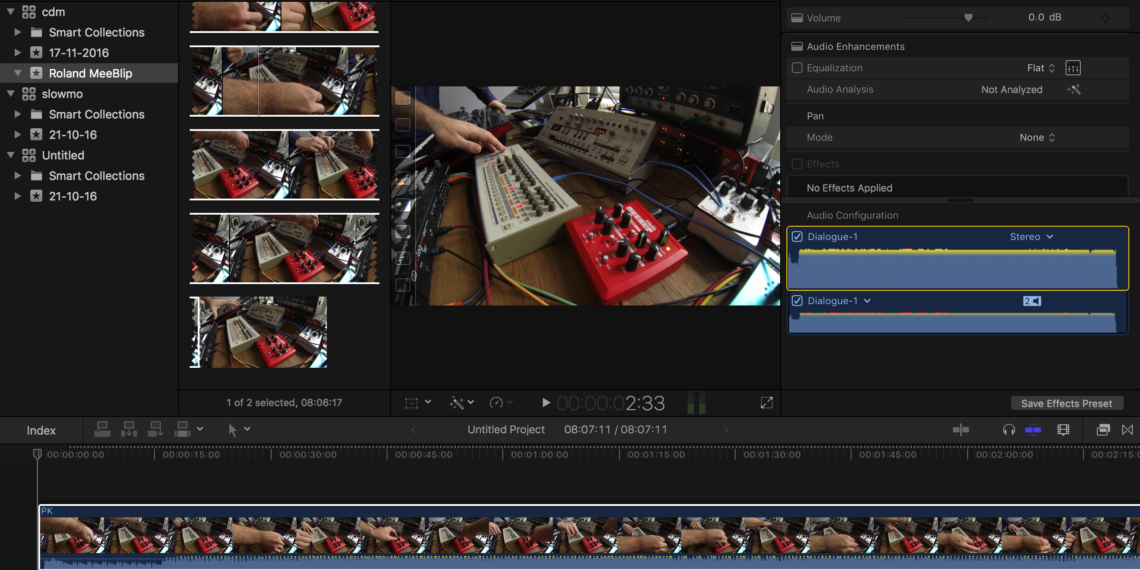Select the Roland MeeBlip event
The image size is (1140, 570).
tap(90, 73)
